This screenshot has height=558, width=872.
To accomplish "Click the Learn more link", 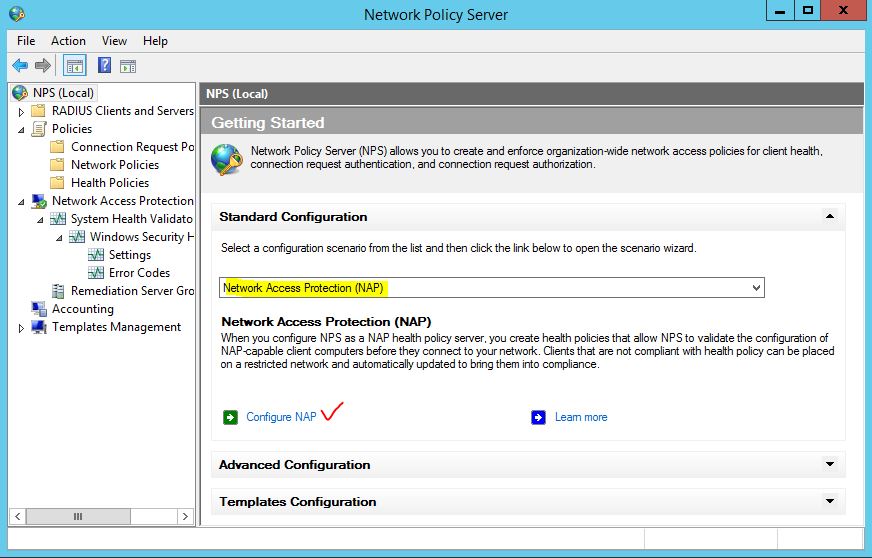I will (x=581, y=417).
